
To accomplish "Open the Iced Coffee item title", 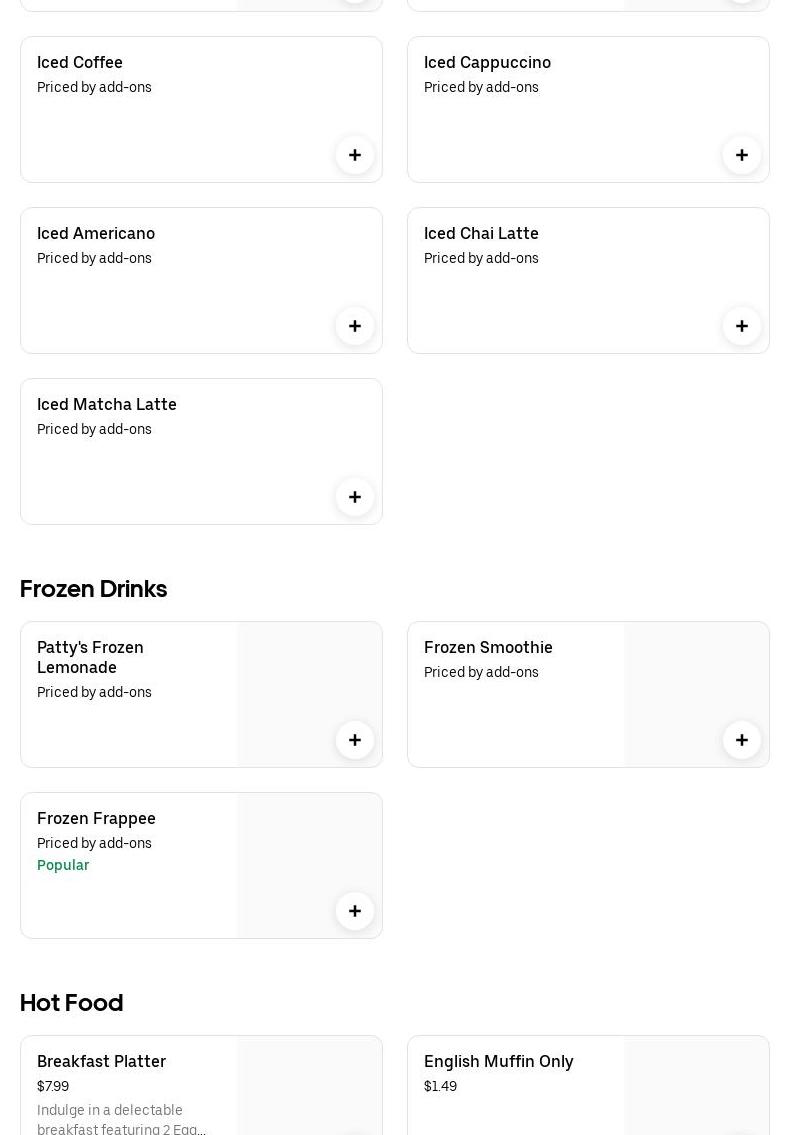I will [80, 62].
